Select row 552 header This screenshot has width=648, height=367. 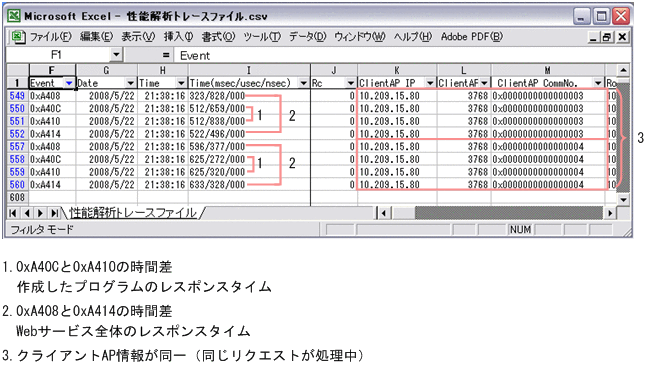coord(17,134)
